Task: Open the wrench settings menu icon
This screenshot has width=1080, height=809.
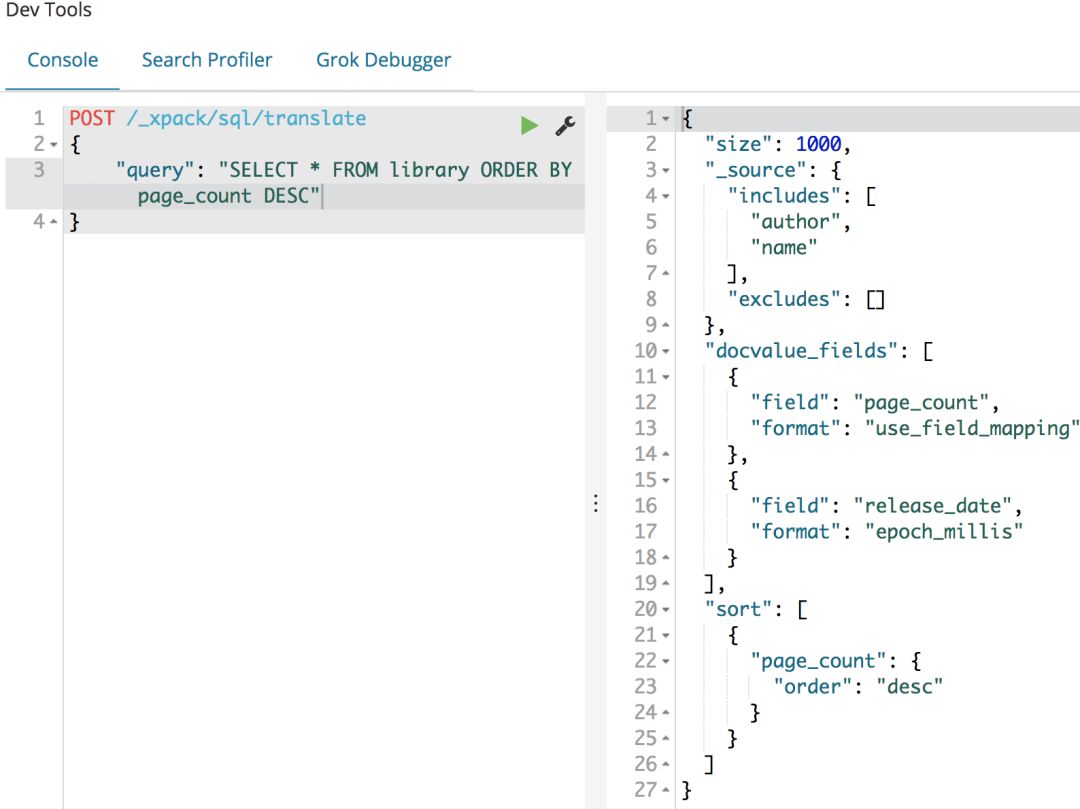Action: click(565, 125)
